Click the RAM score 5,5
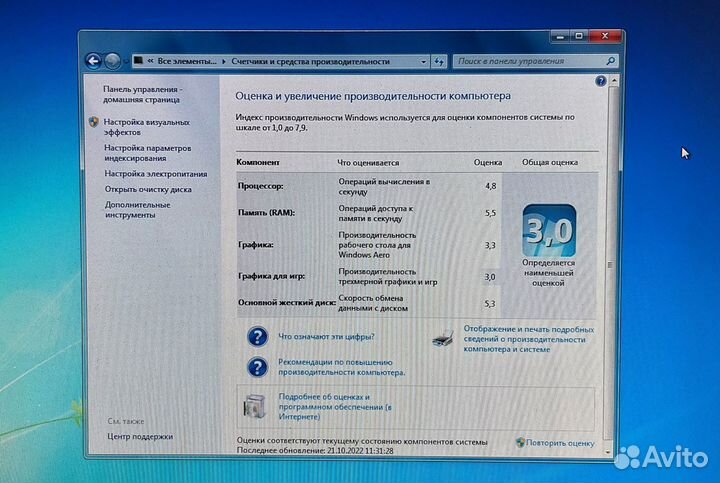720x483 pixels. tap(490, 213)
